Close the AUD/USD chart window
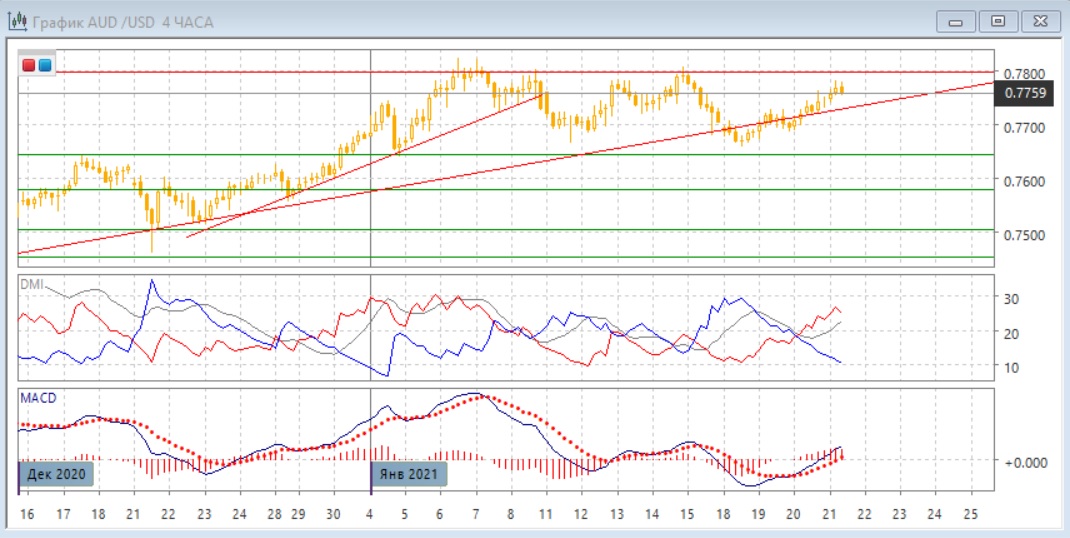The width and height of the screenshot is (1070, 538). pos(1037,21)
